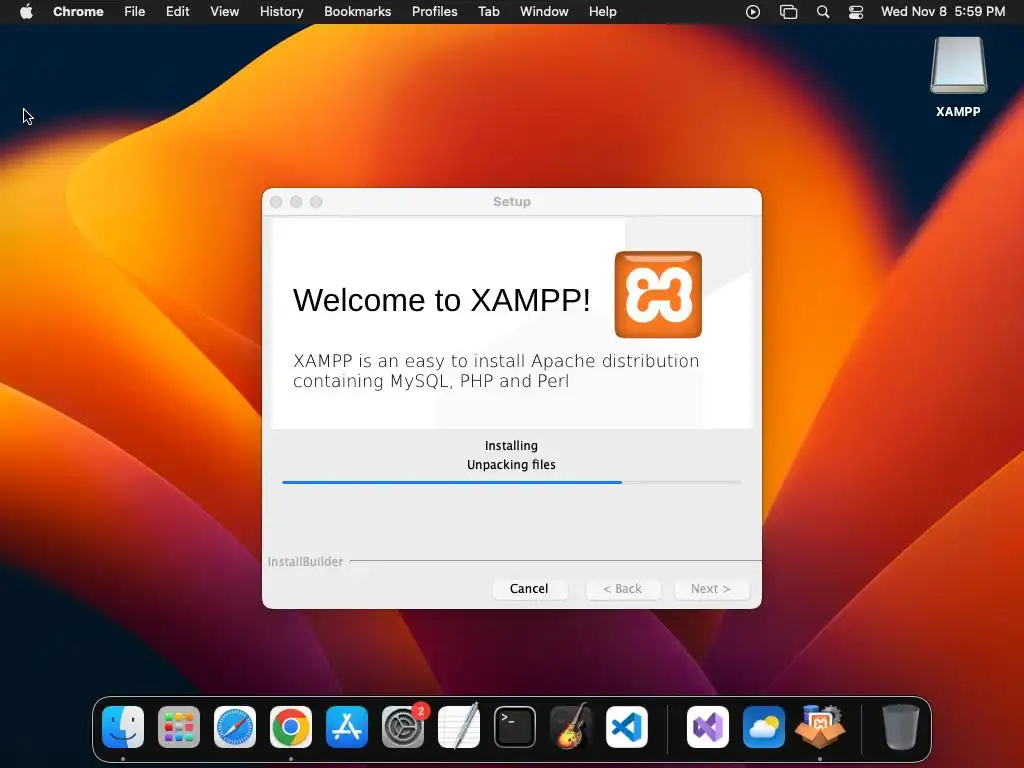Image resolution: width=1024 pixels, height=768 pixels.
Task: Click the disabled Next button
Action: click(x=711, y=588)
